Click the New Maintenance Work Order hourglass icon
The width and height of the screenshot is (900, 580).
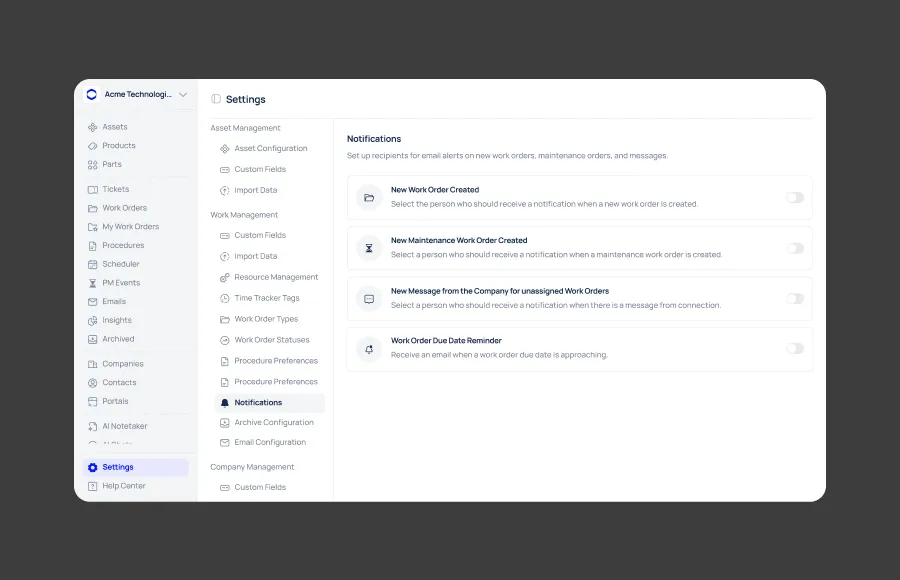369,248
